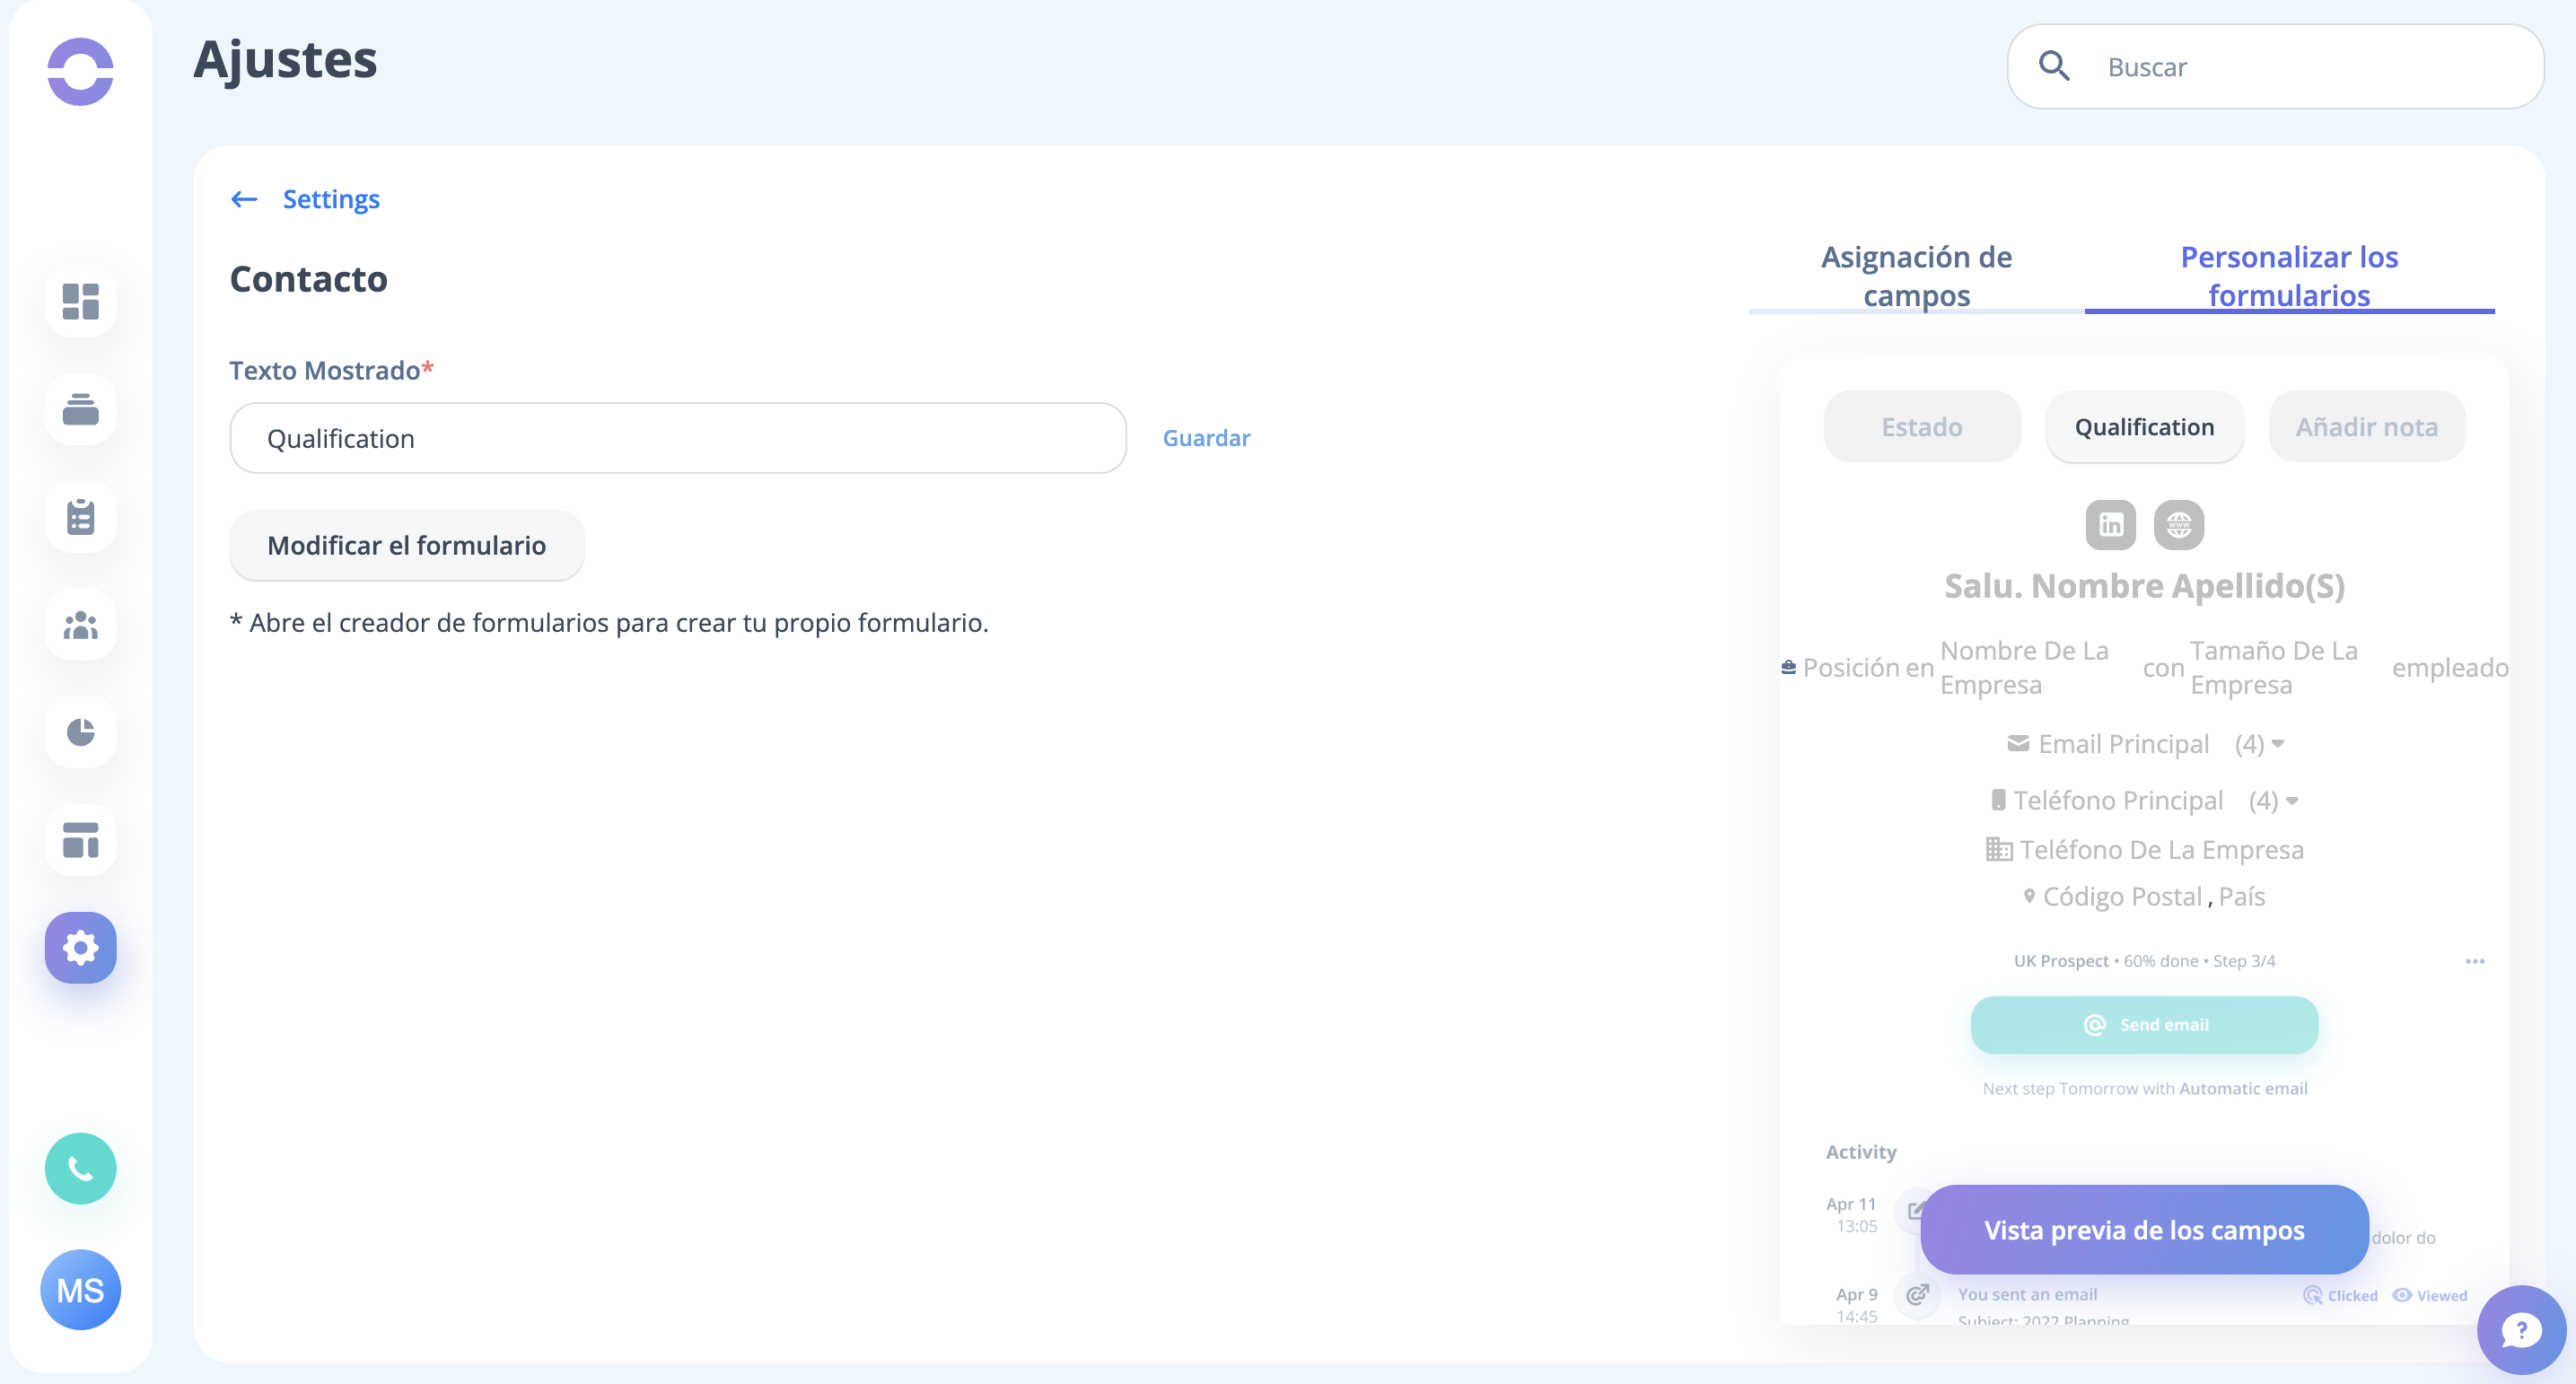The image size is (2576, 1384).
Task: Click Guardar to save the text
Action: 1206,438
